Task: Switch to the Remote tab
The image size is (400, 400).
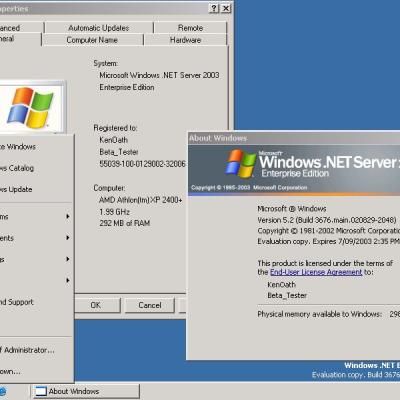Action: click(x=190, y=28)
